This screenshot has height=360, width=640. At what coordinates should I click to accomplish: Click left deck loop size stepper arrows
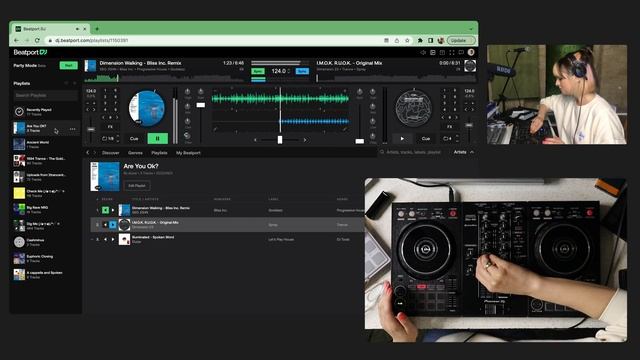pyautogui.click(x=118, y=139)
